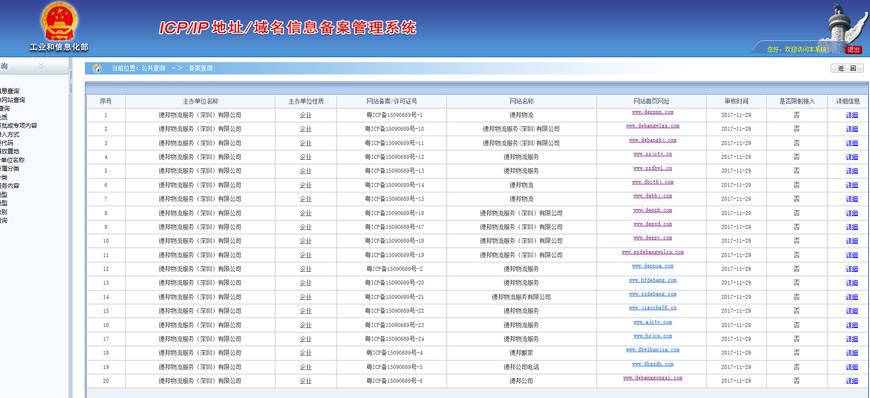Screen dimensions: 870x398
Task: Open 详细 details link for row 15
Action: (x=852, y=311)
